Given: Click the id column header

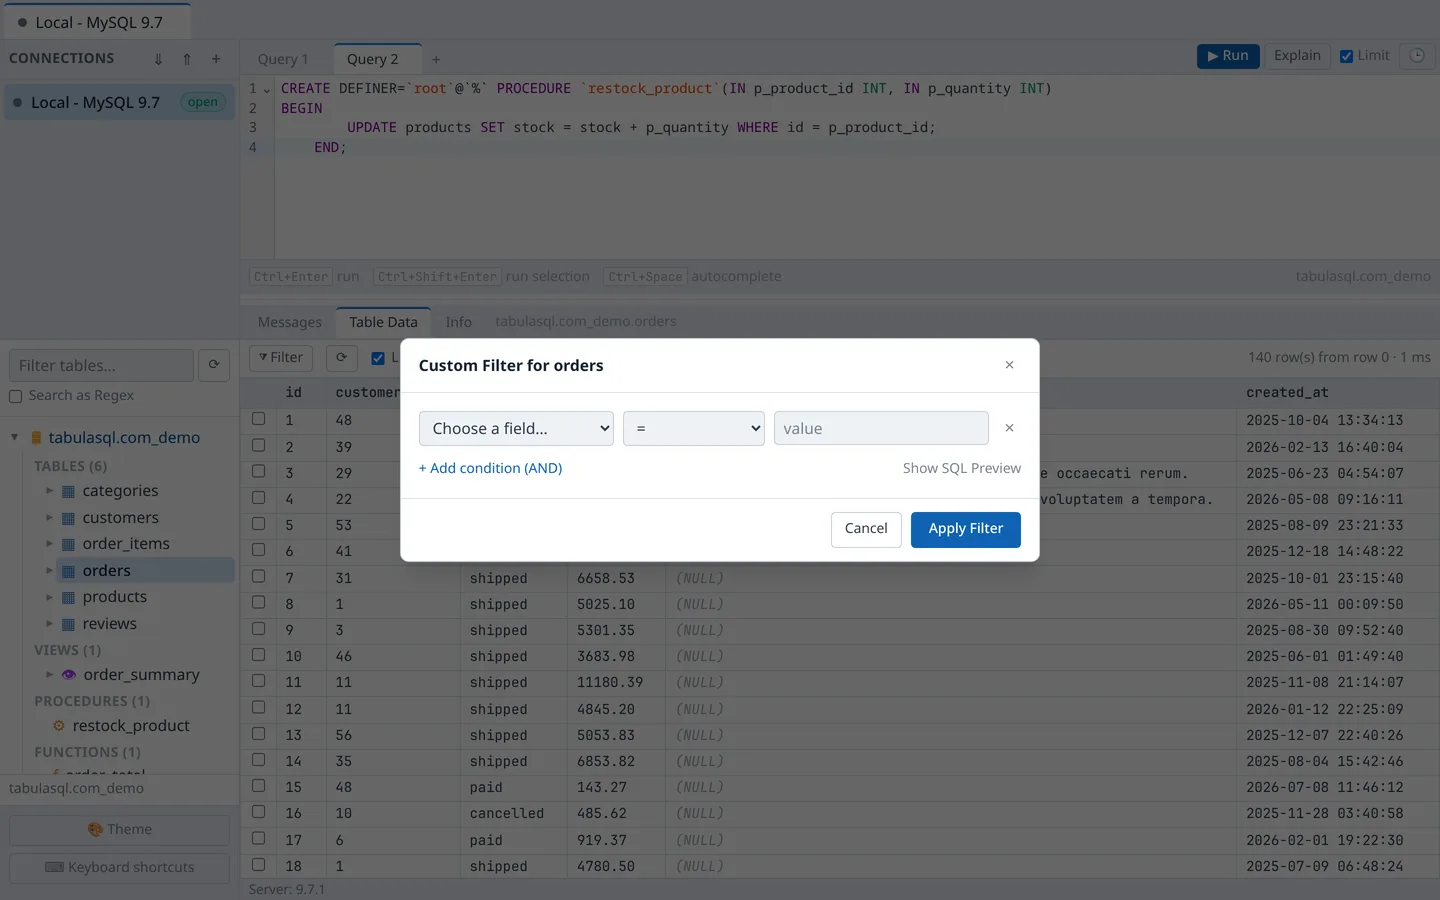Looking at the screenshot, I should 301,392.
